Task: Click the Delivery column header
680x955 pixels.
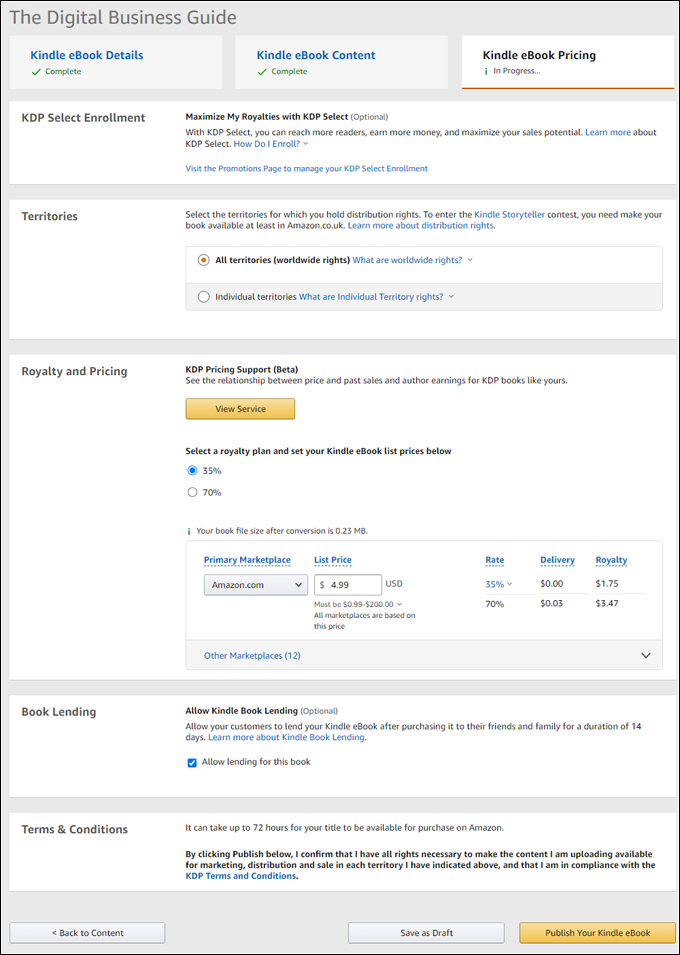Action: point(558,560)
